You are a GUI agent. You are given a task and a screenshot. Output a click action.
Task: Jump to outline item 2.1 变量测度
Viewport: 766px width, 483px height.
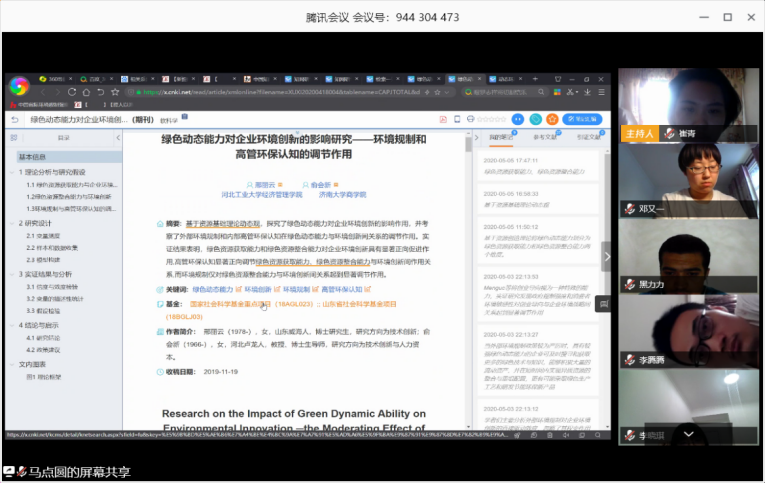[x=43, y=236]
